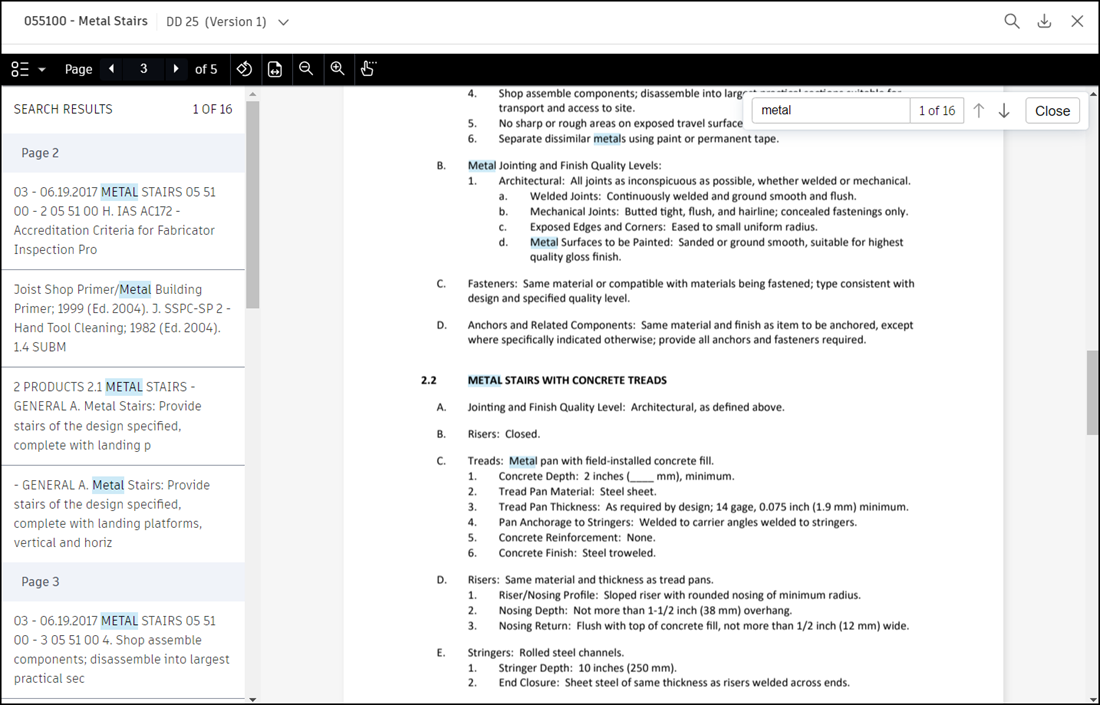Zoom out of the document

coord(306,69)
